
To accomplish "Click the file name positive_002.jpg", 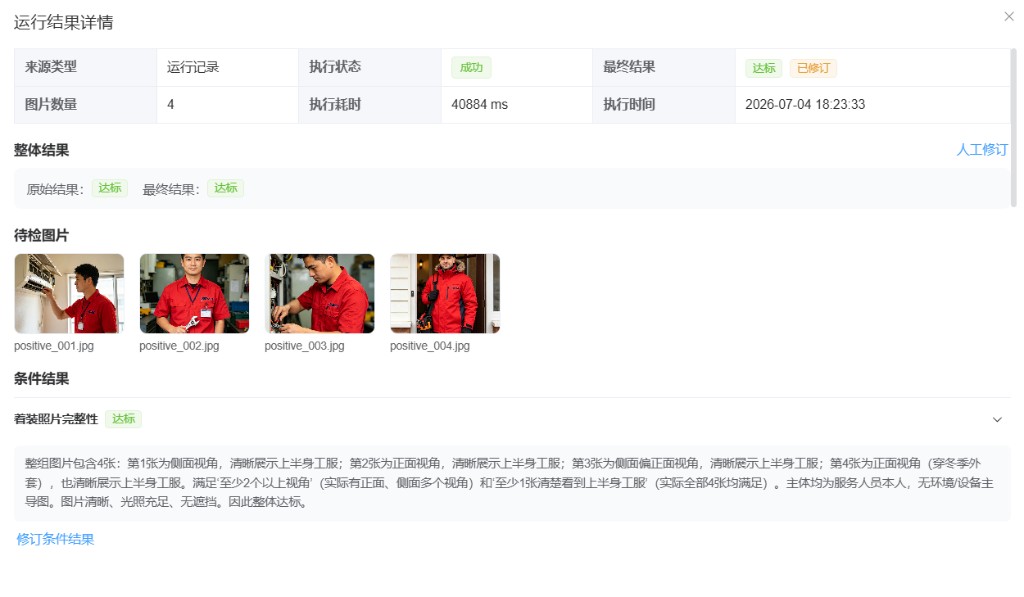I will [179, 346].
